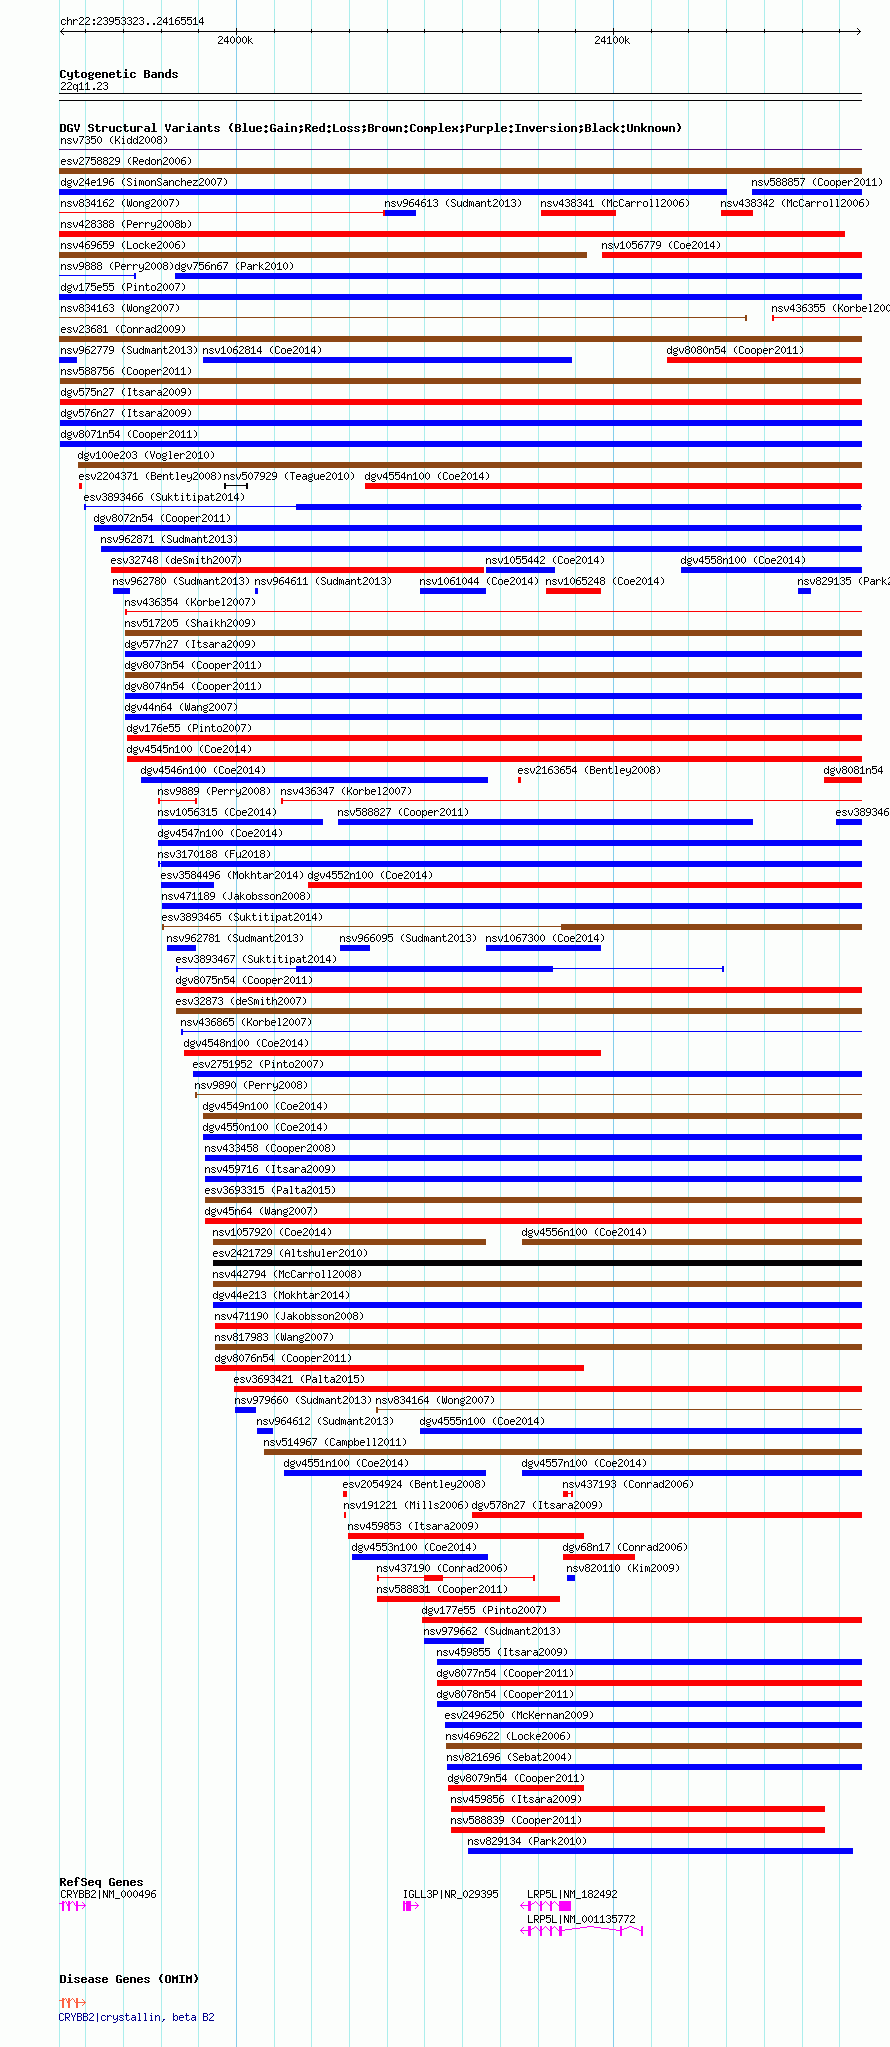Select the dgv756n67 (Park2010) variant label
This screenshot has height=2047, width=890.
[x=234, y=266]
